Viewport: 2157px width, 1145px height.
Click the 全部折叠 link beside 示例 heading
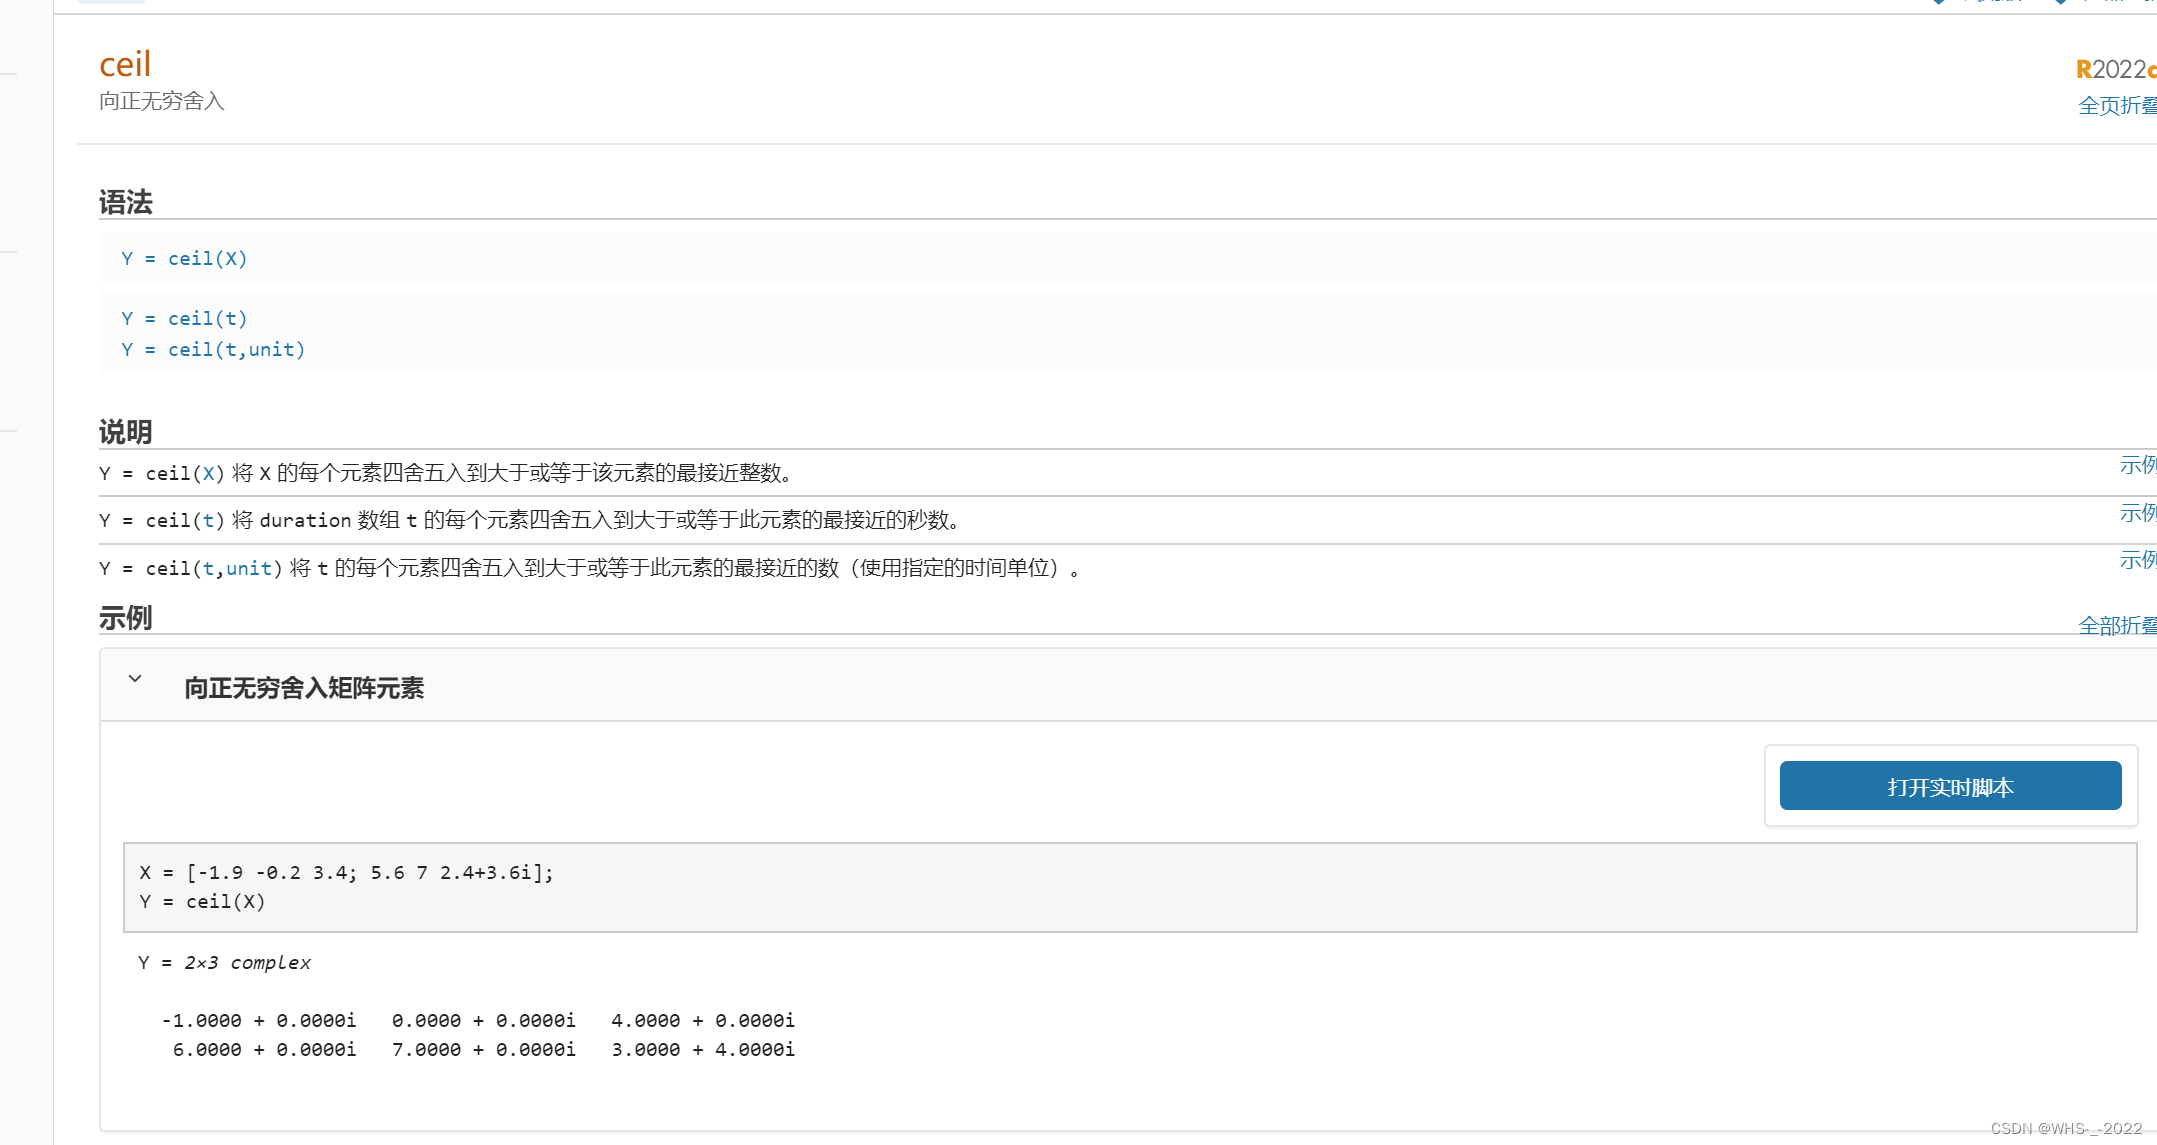[2116, 626]
